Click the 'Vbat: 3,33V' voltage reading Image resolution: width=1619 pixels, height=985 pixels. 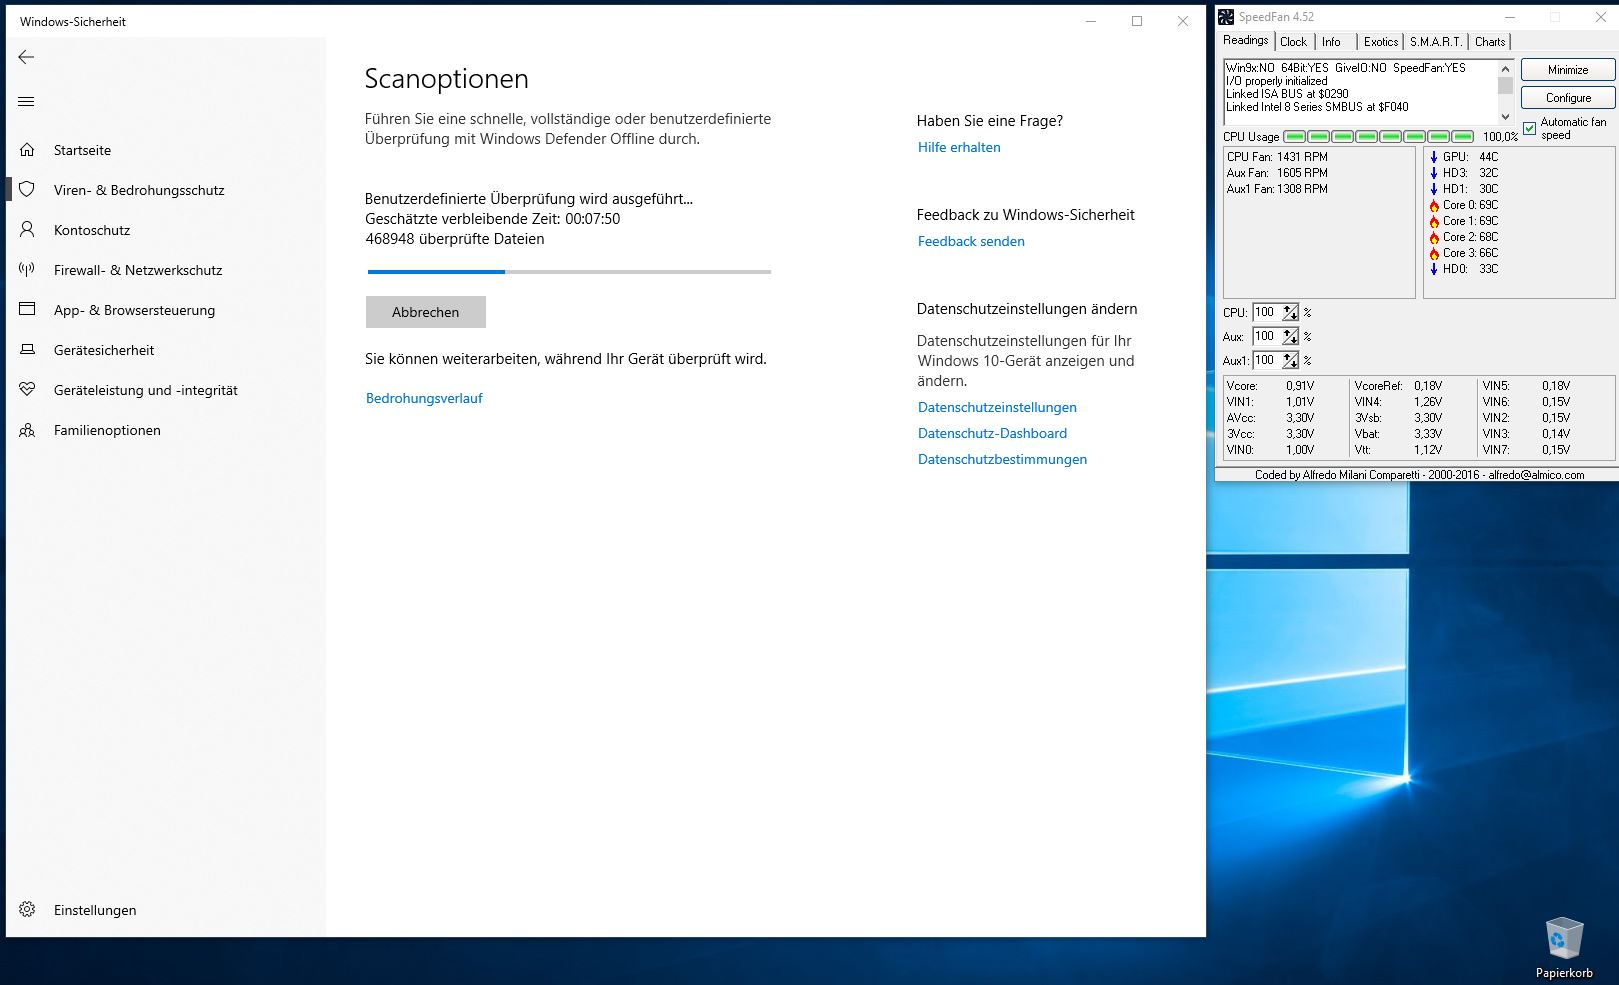(1398, 434)
